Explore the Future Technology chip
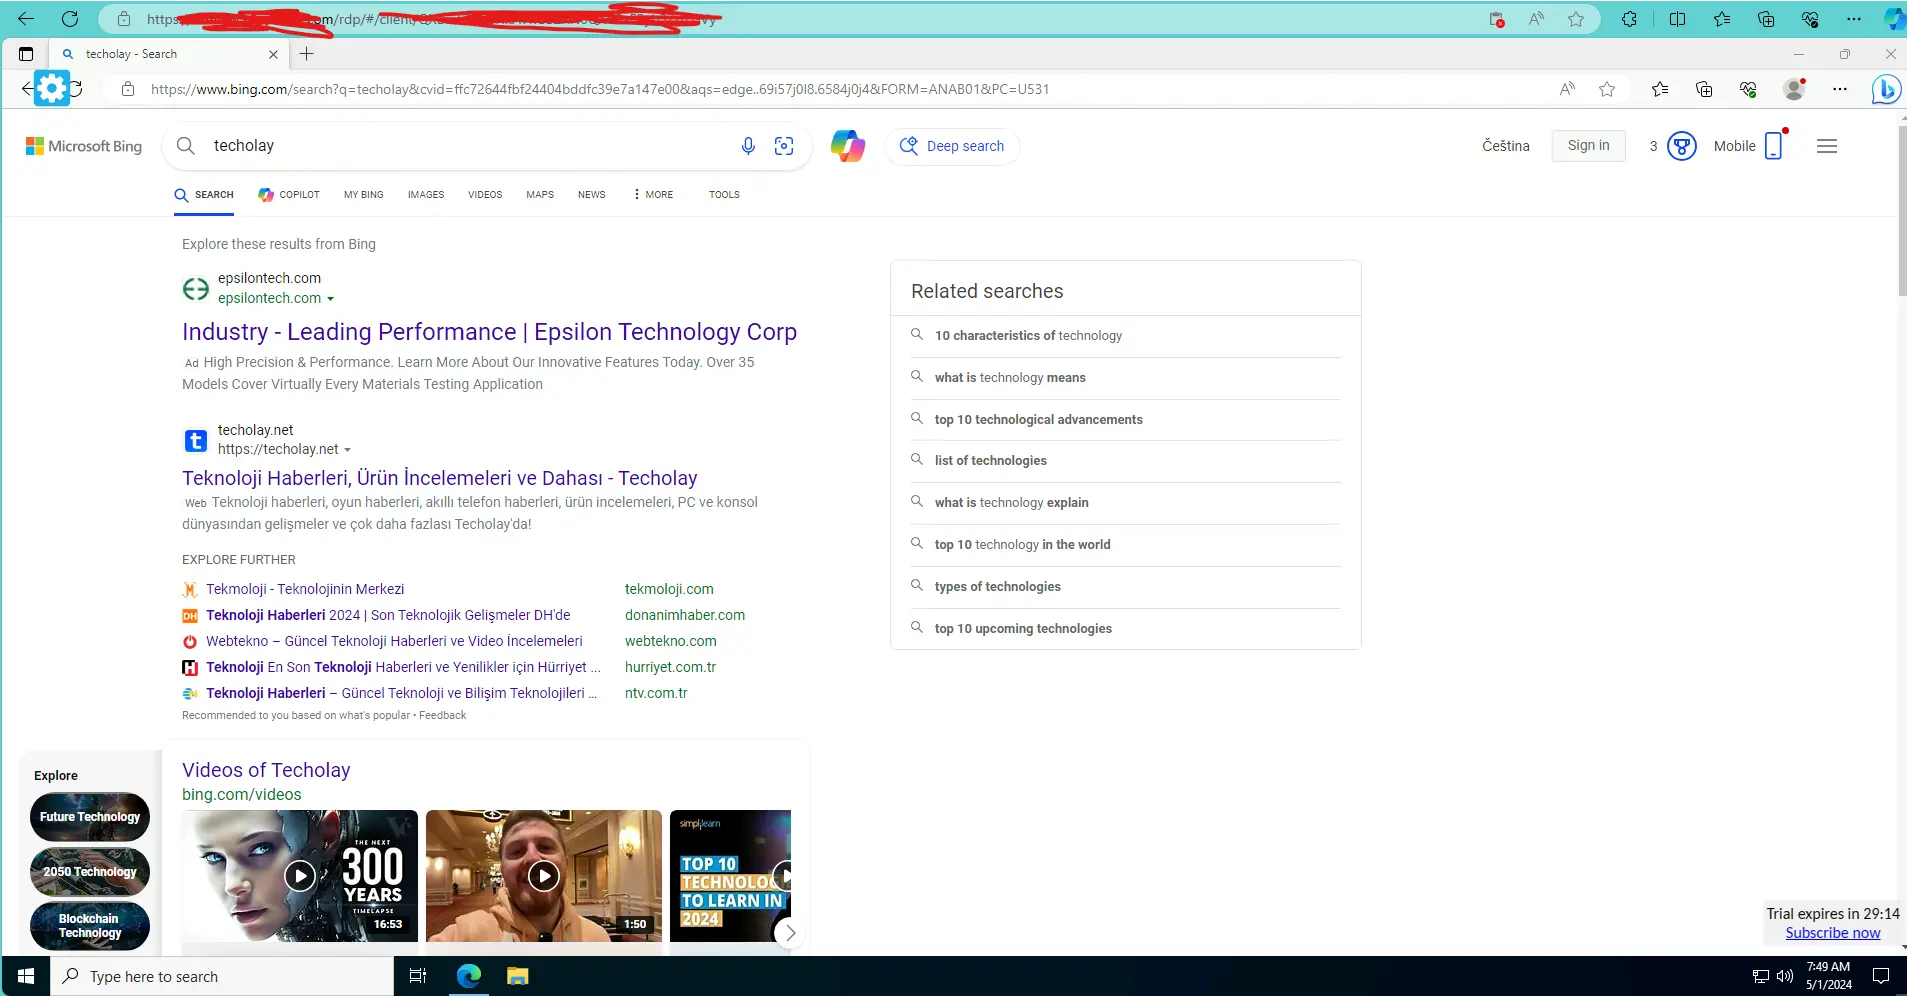The height and width of the screenshot is (996, 1907). click(x=90, y=817)
